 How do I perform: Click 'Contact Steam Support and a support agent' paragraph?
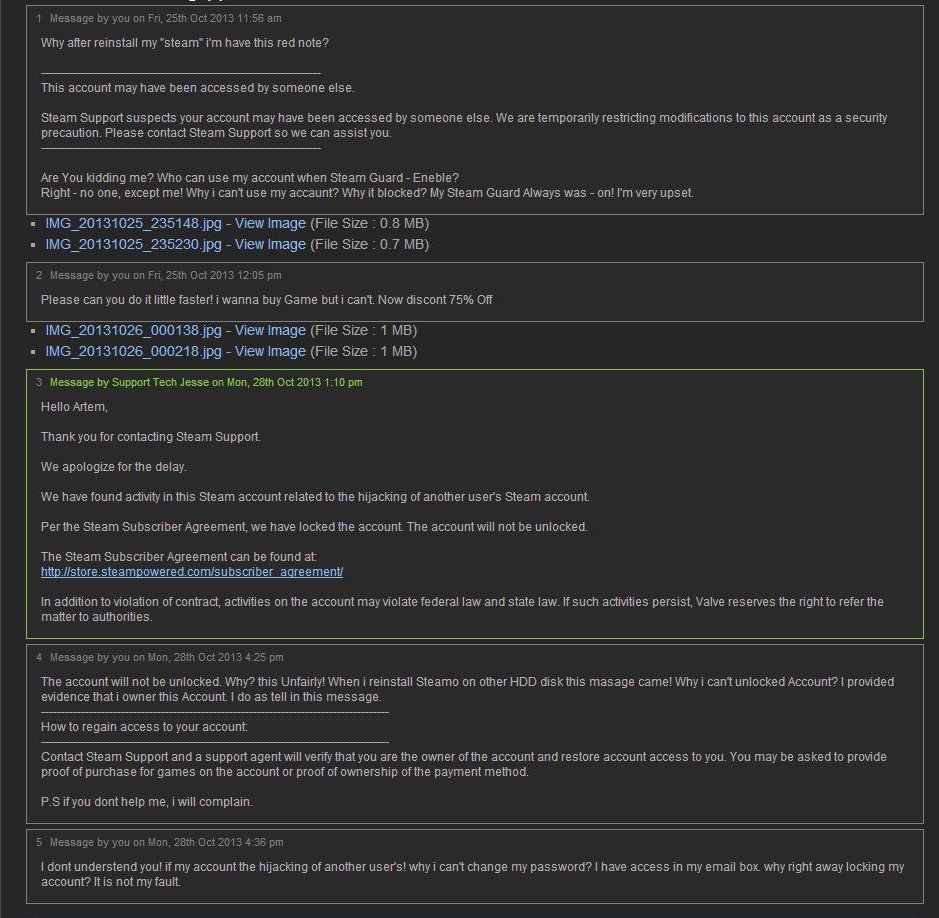click(464, 764)
